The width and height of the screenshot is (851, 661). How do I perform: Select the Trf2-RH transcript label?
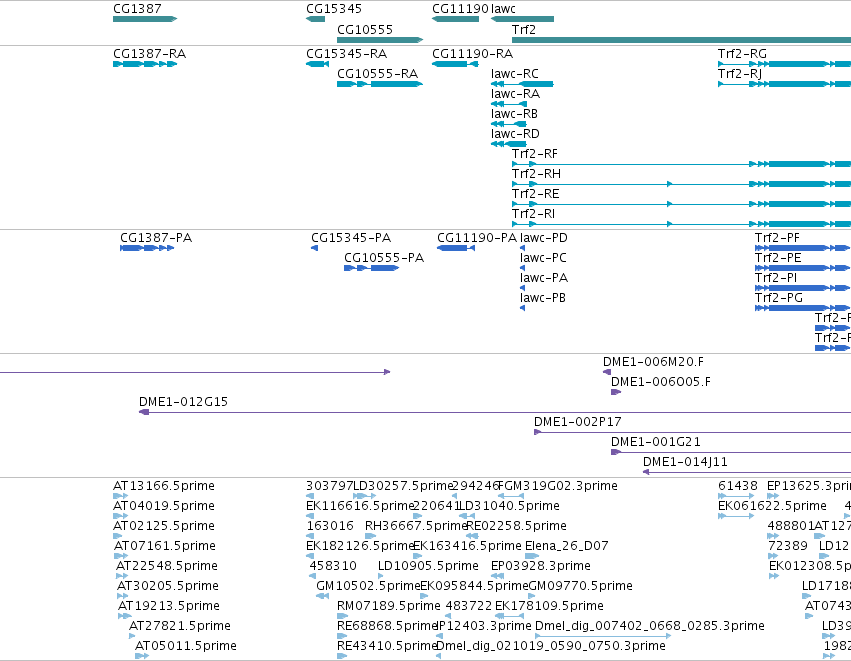(536, 174)
